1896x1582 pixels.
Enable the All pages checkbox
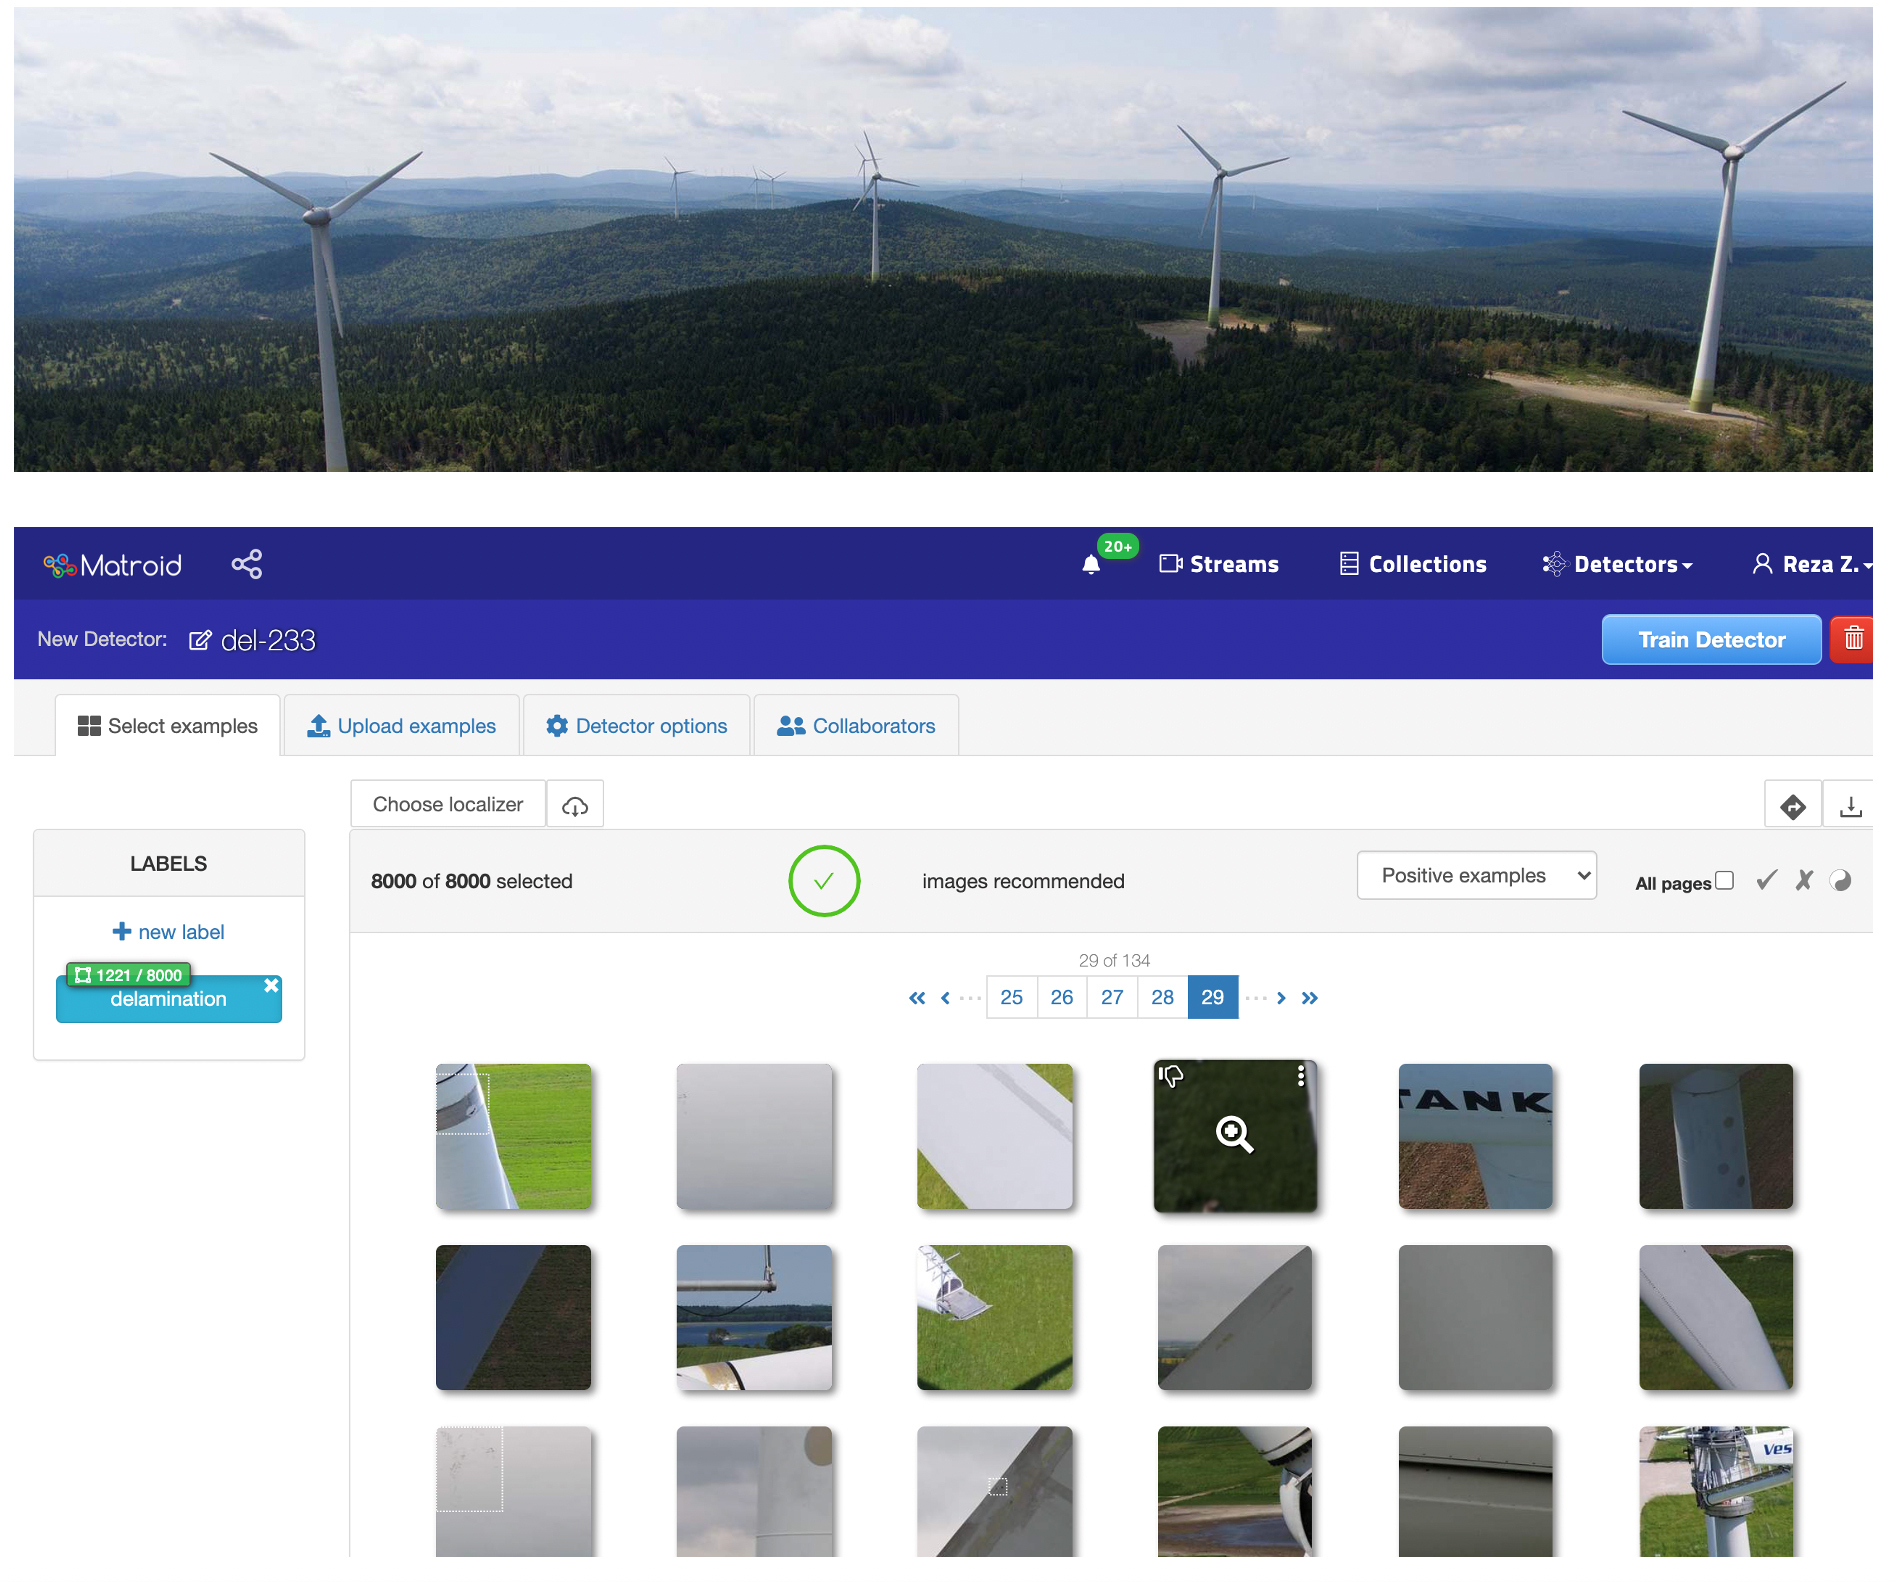click(x=1724, y=879)
